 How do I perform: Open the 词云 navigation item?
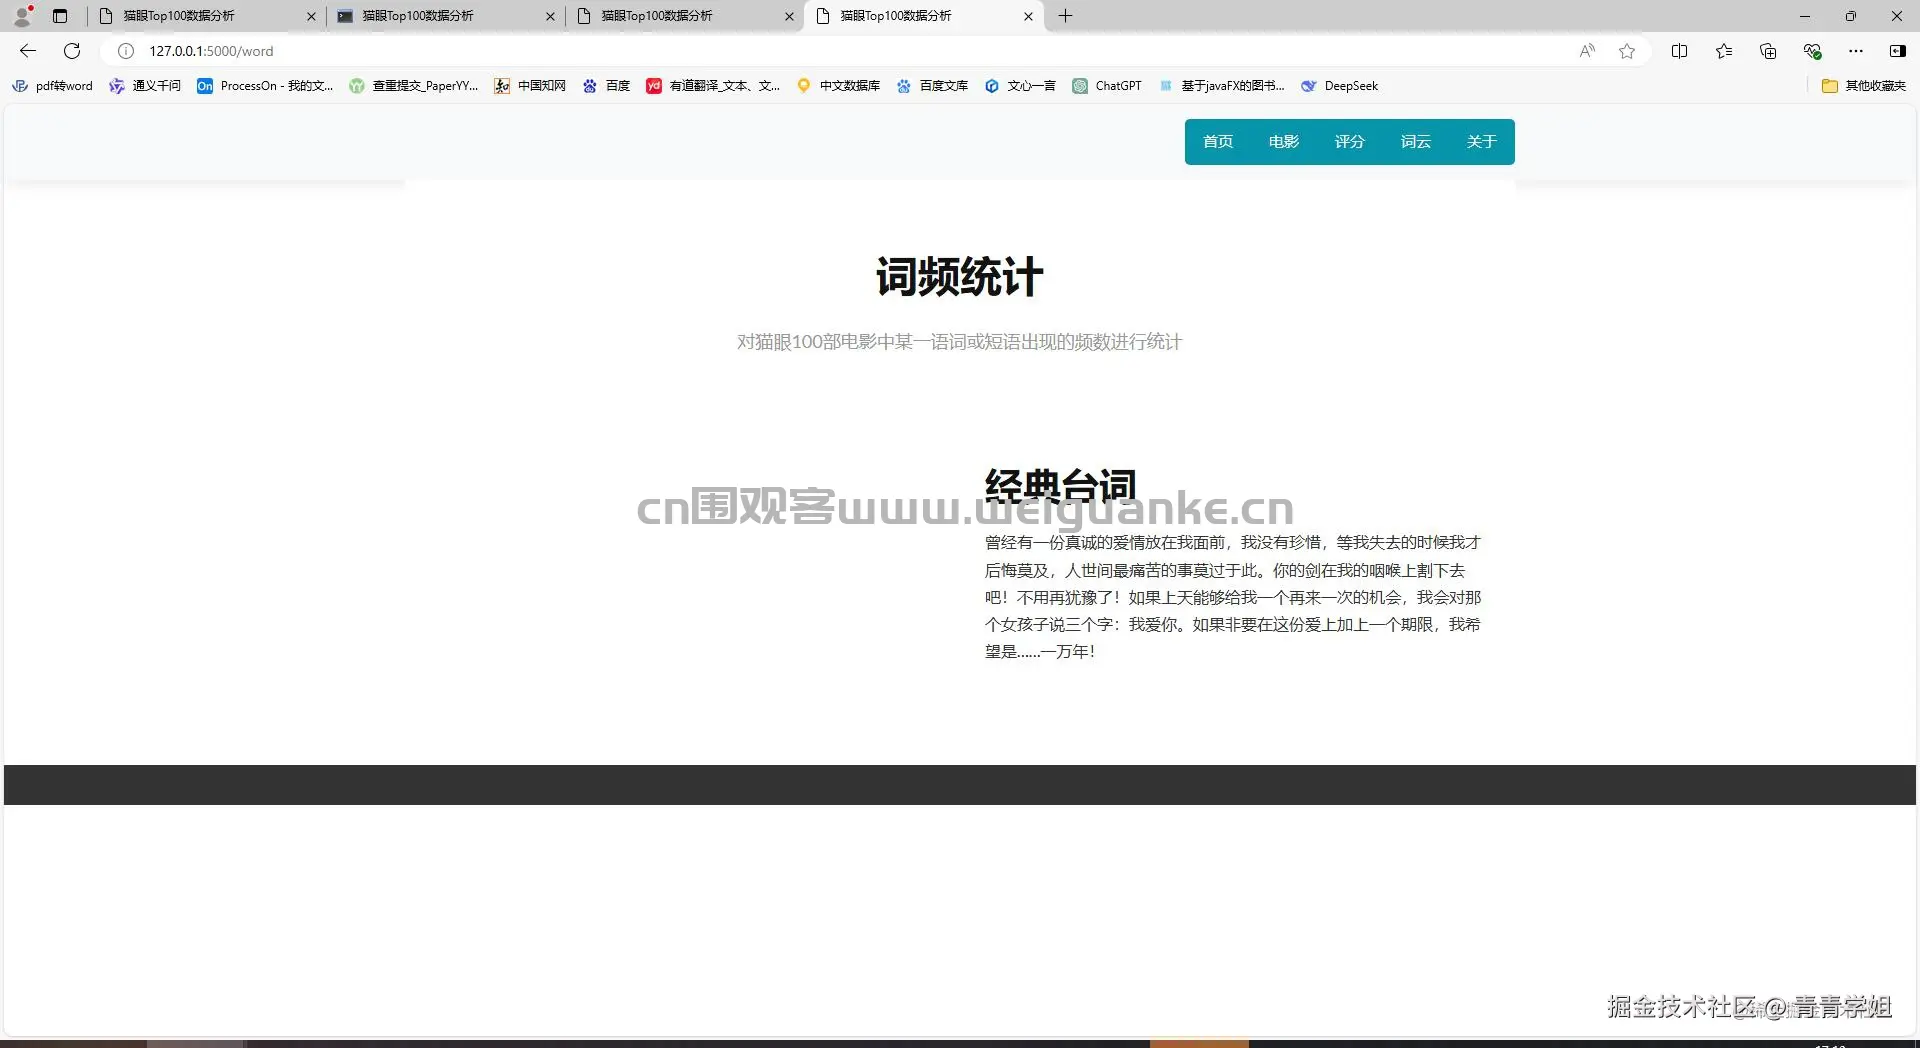tap(1416, 142)
